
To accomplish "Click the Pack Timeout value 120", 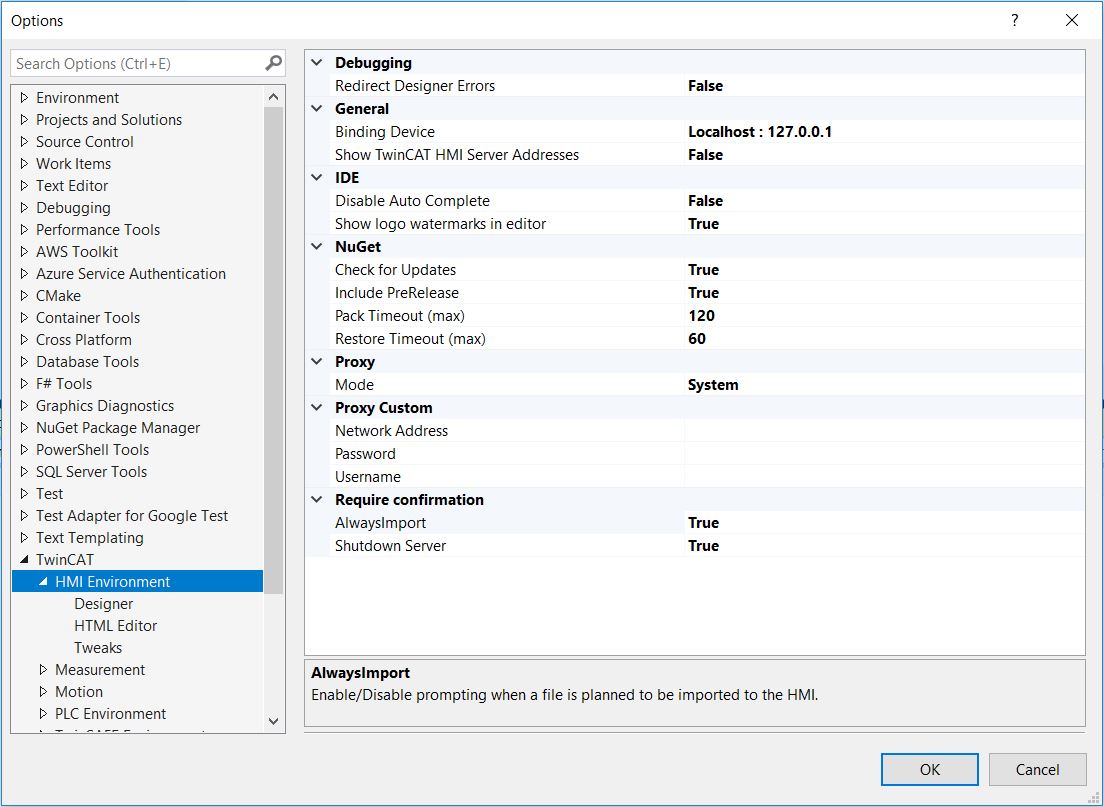I will coord(701,315).
